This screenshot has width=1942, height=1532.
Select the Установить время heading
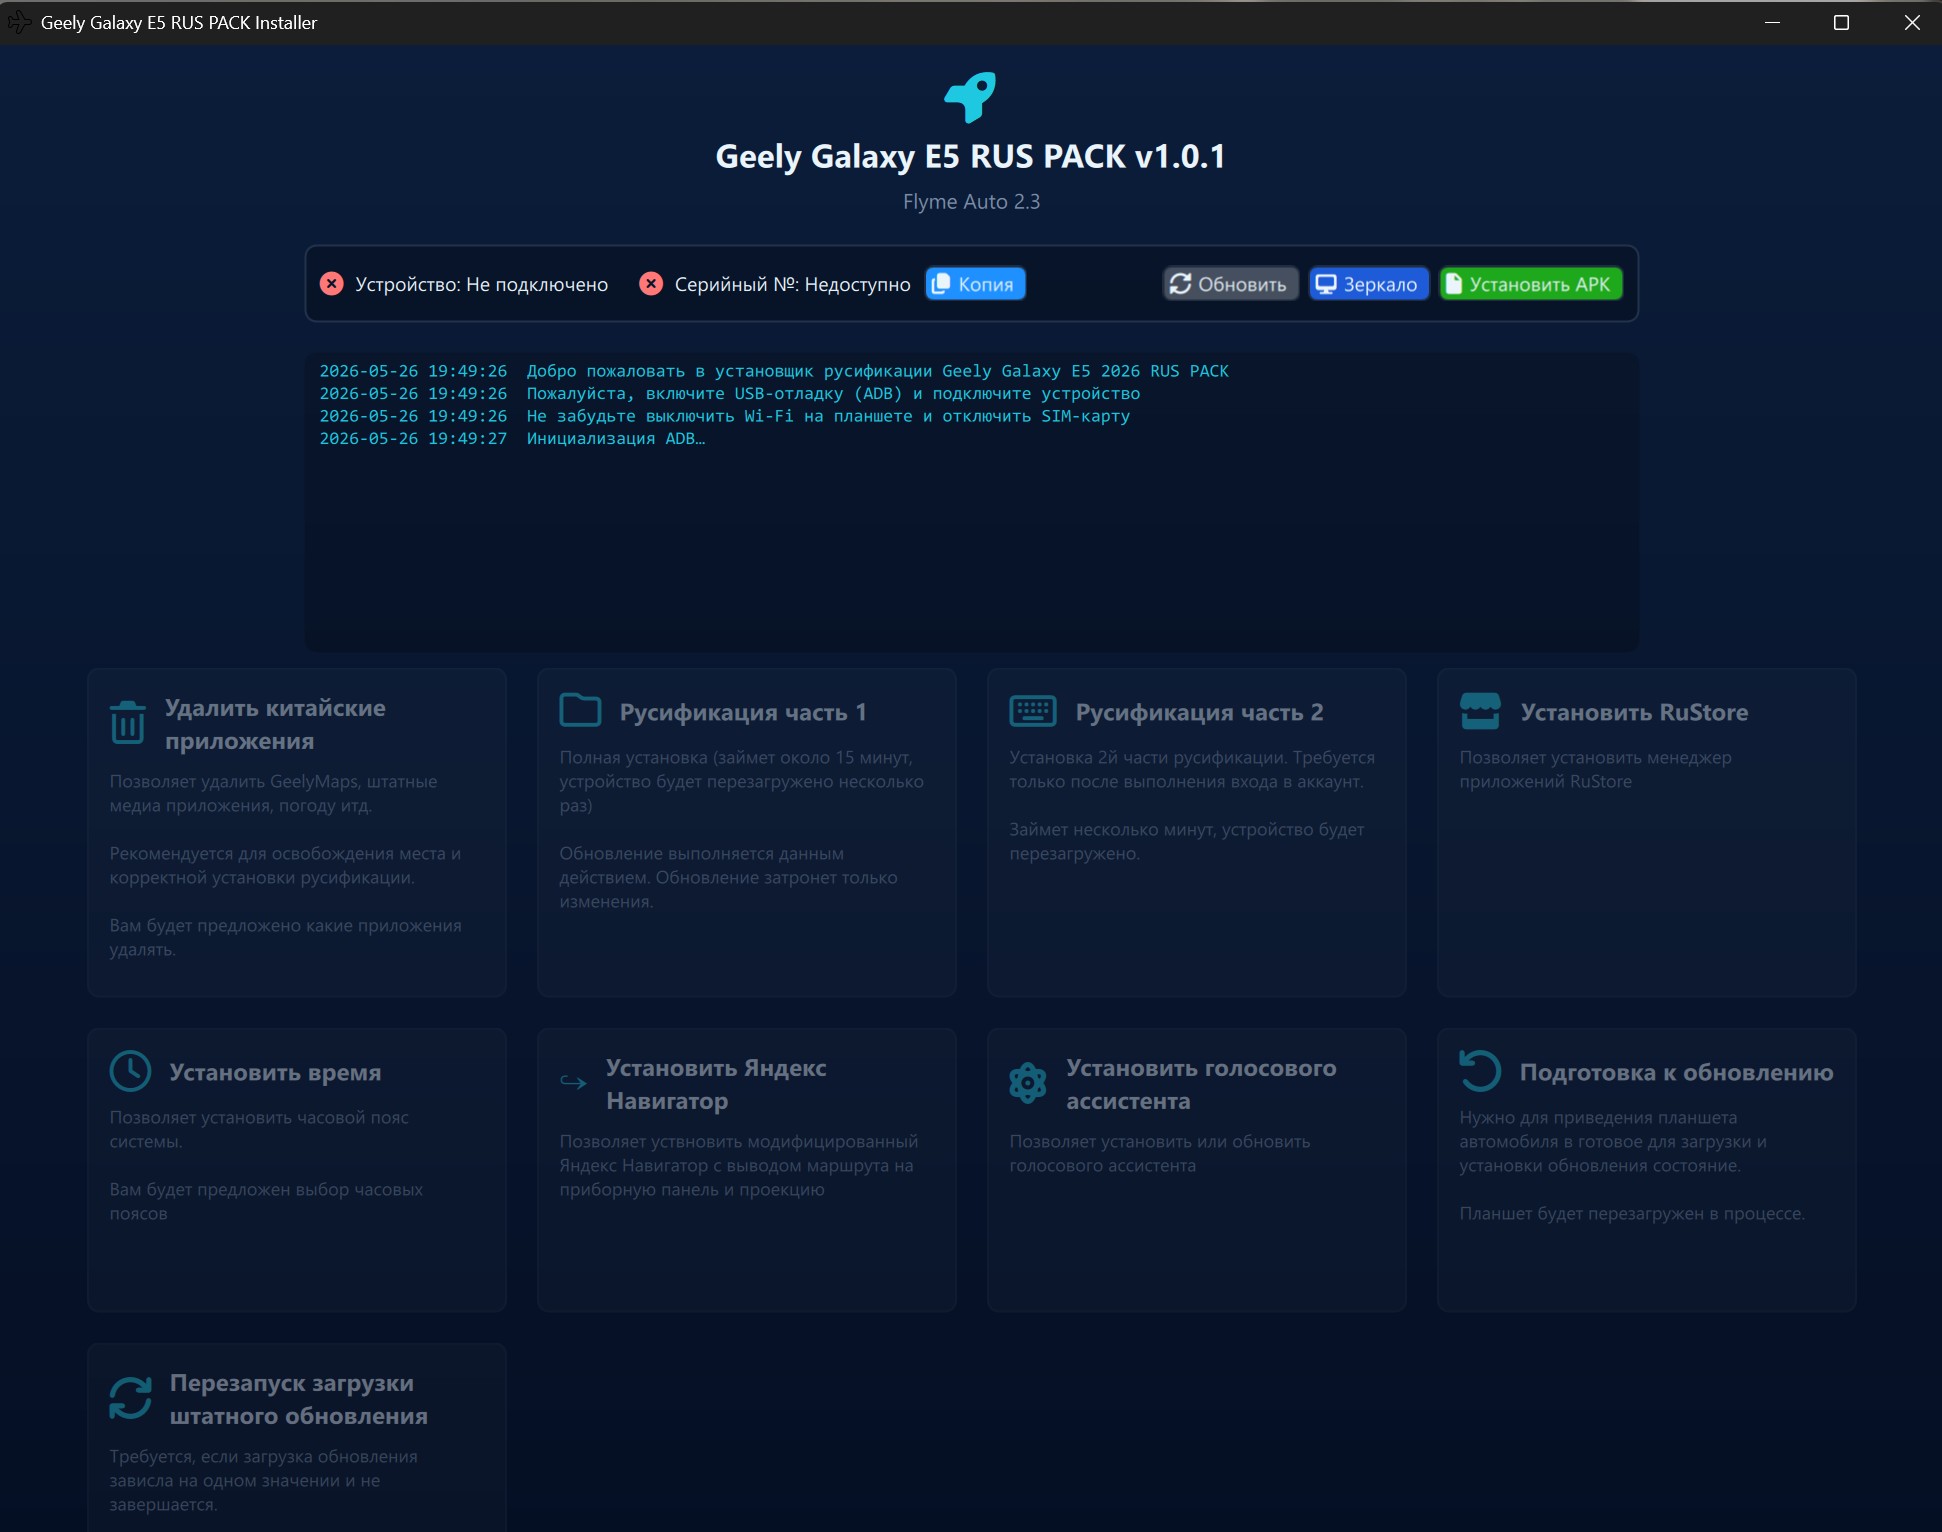[x=275, y=1072]
